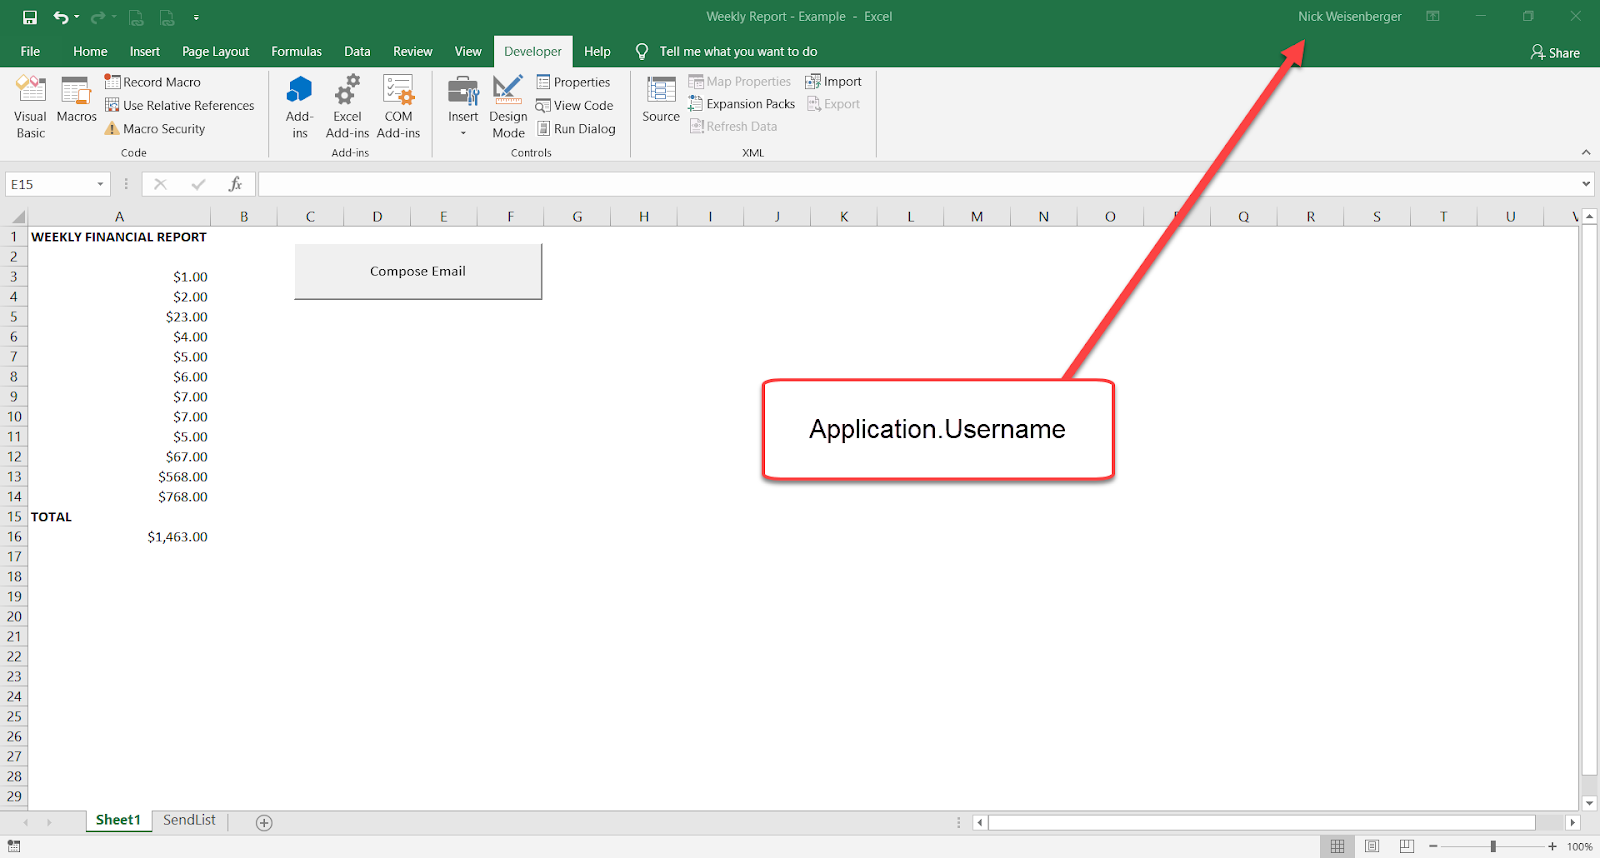This screenshot has height=858, width=1600.
Task: Click in the formula bar
Action: pos(918,184)
